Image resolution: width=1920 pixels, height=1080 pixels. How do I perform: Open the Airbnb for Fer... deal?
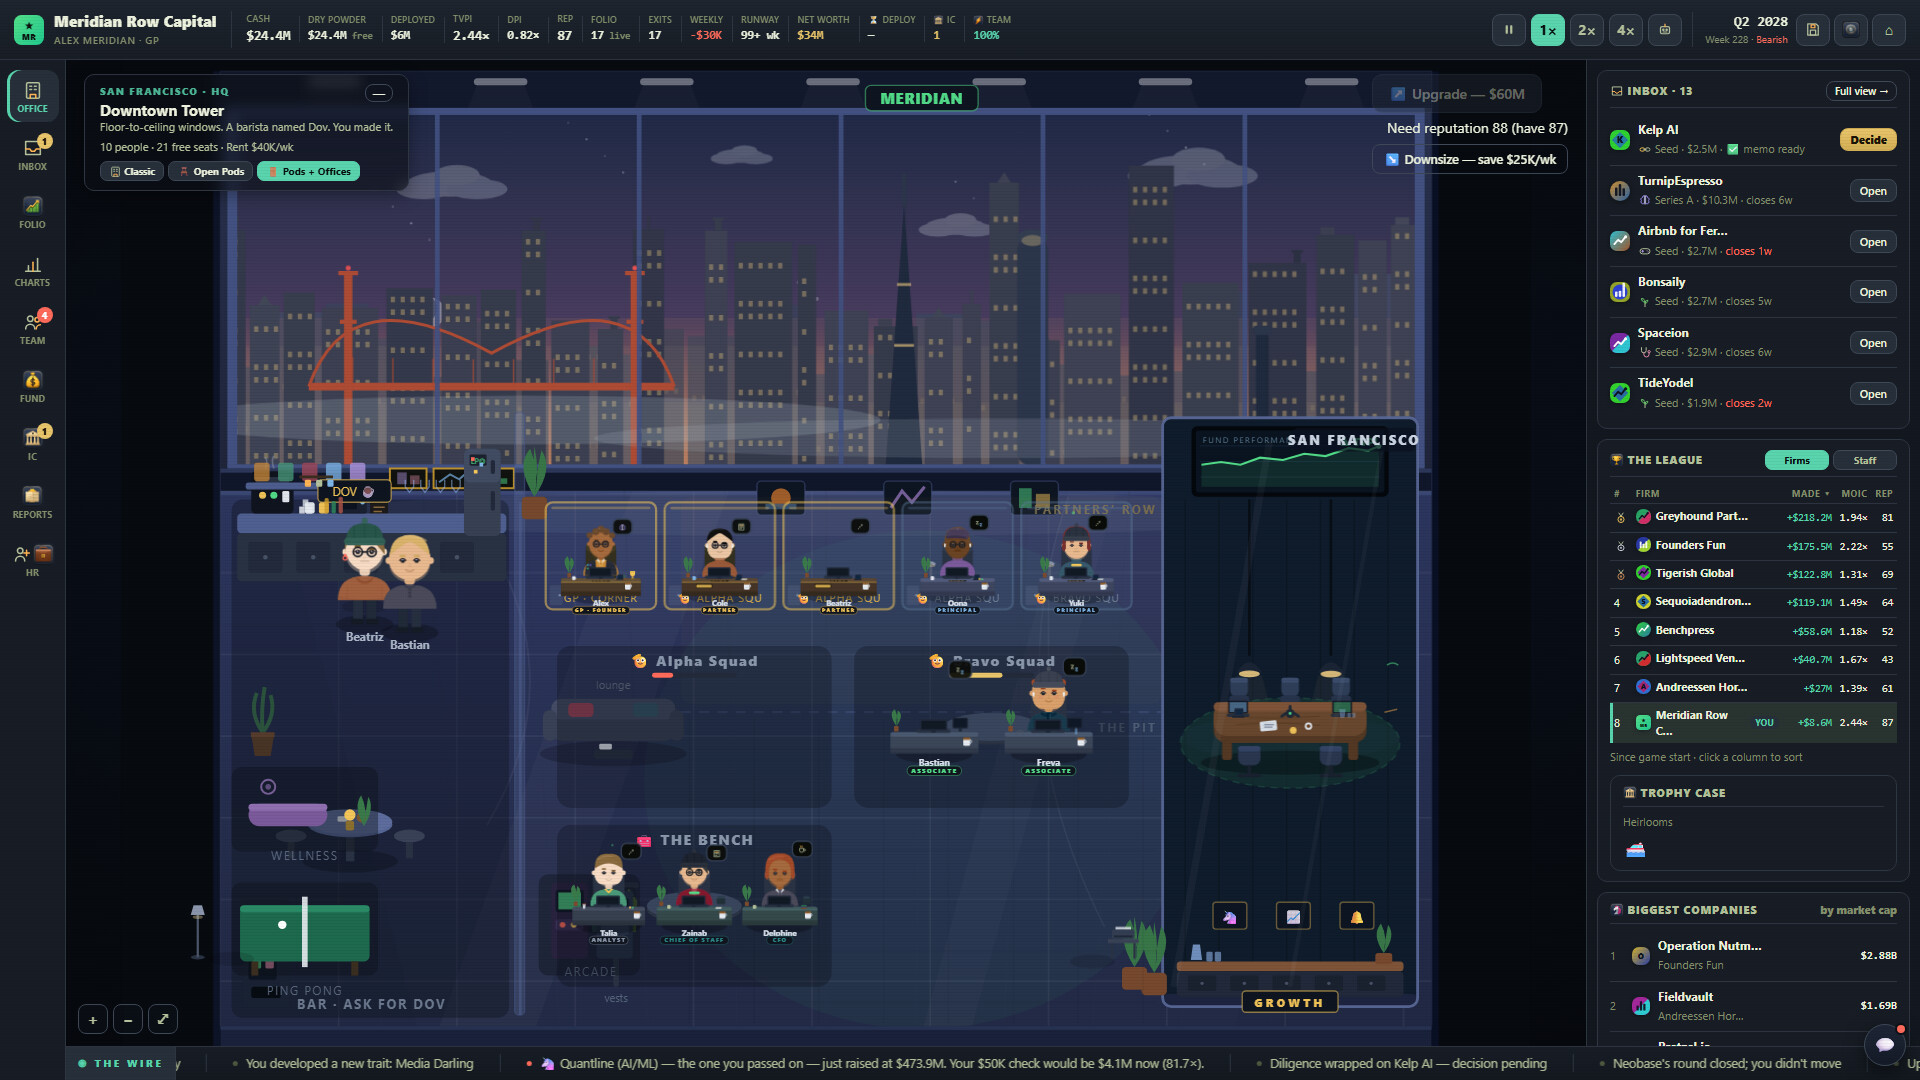1872,242
